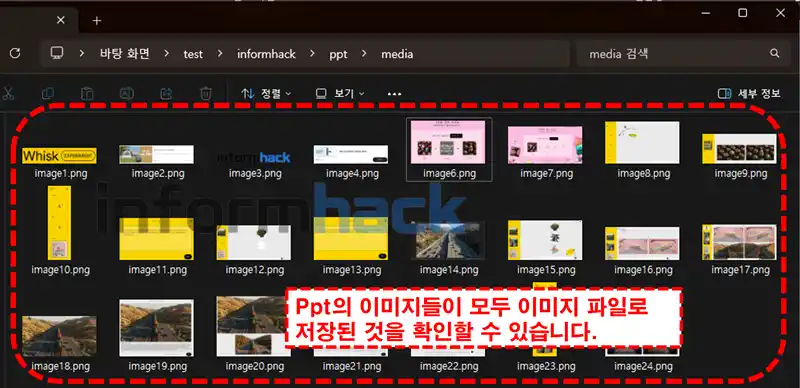
Task: Select image2.png thumbnail
Action: [157, 154]
